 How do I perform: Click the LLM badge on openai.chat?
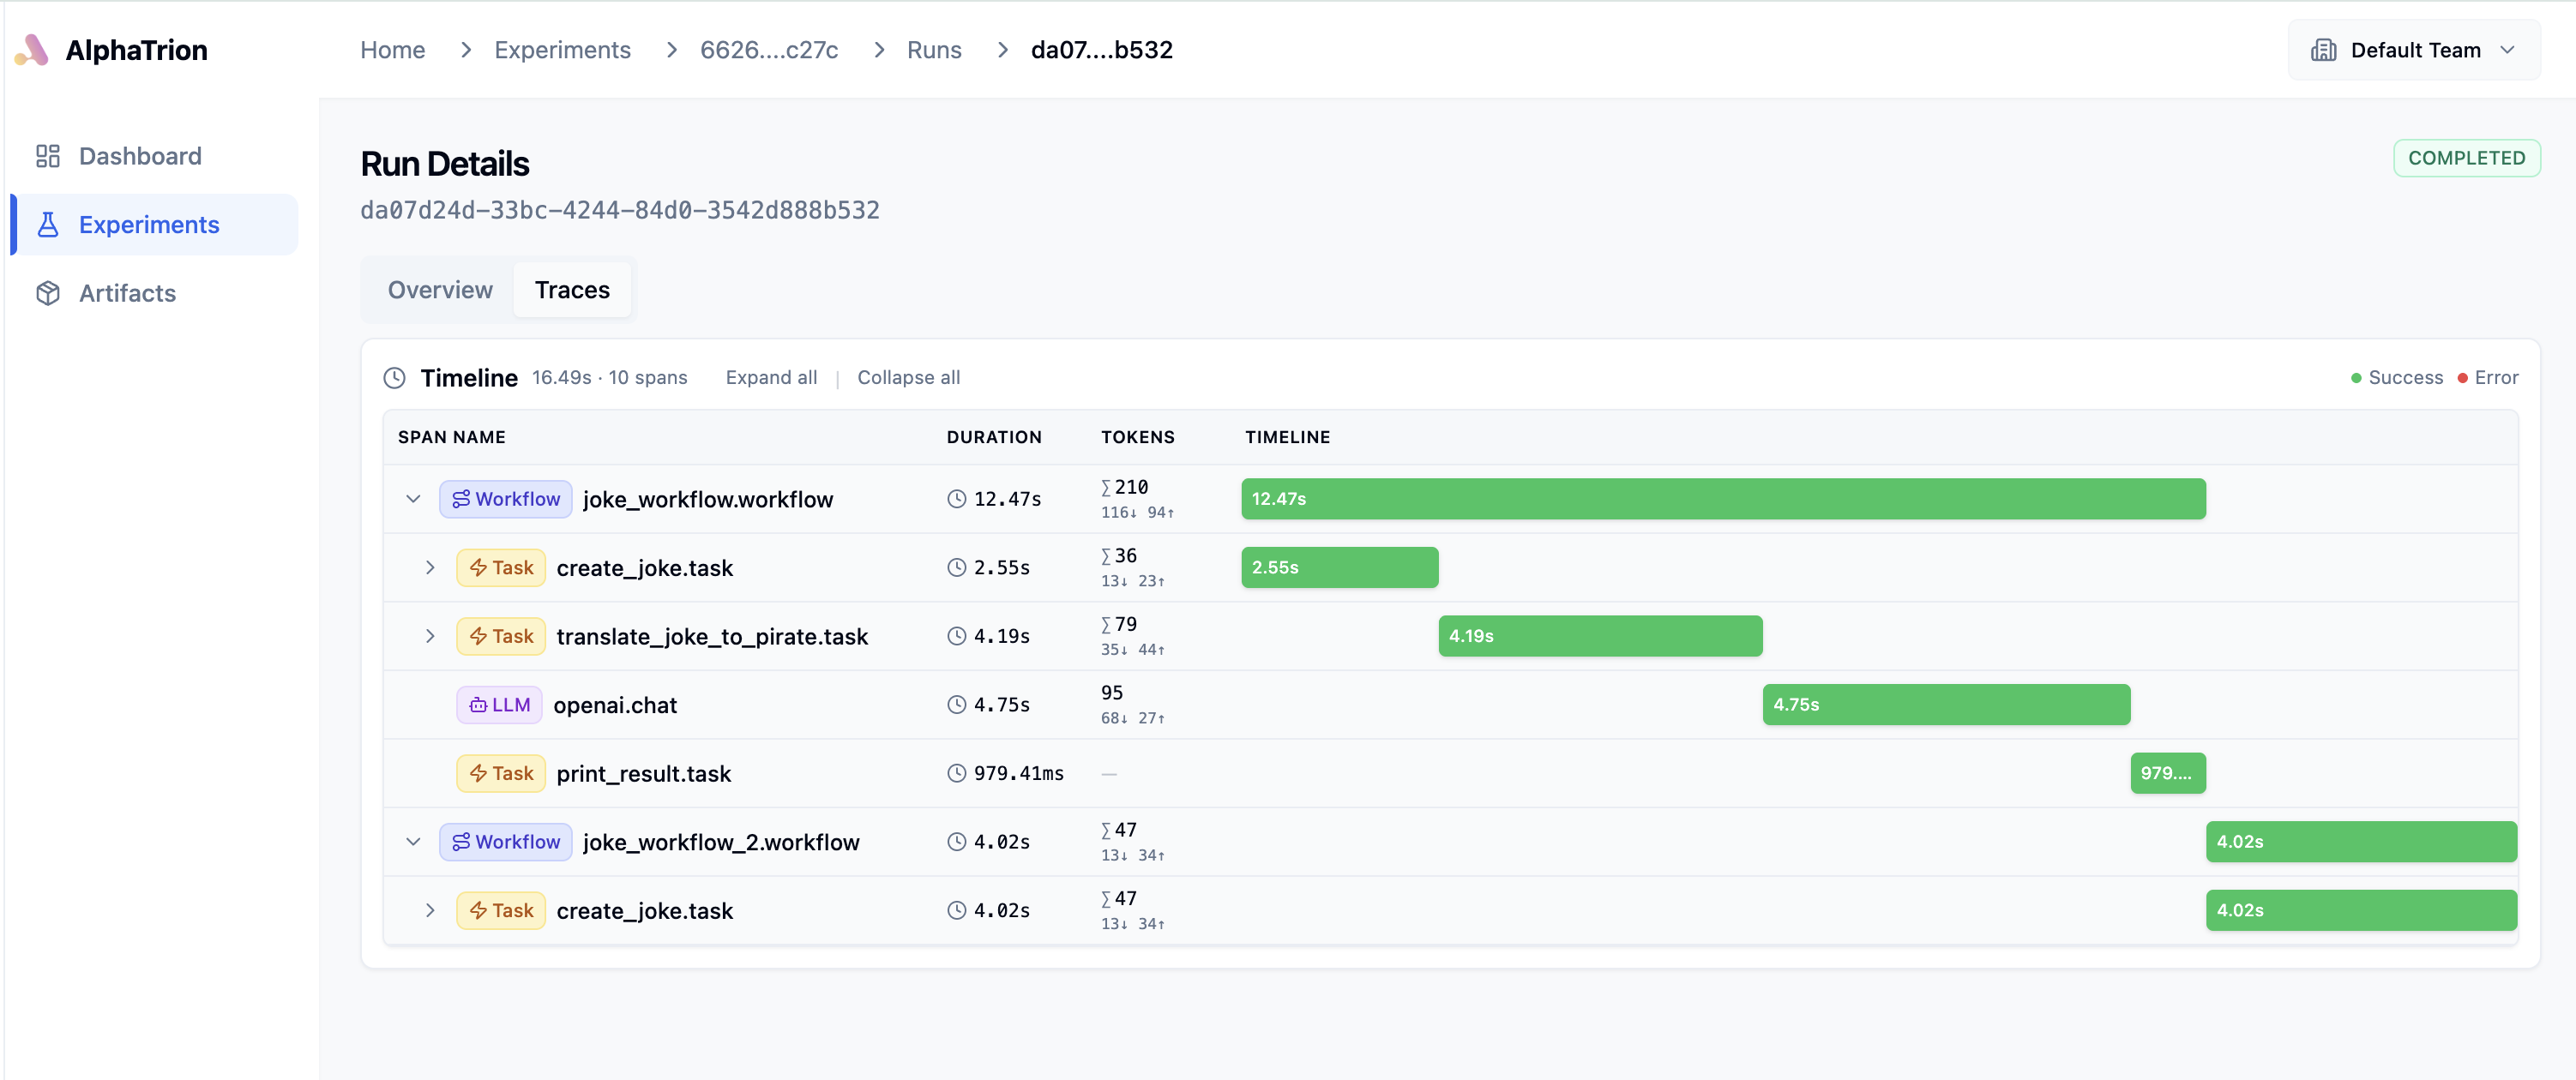[499, 705]
